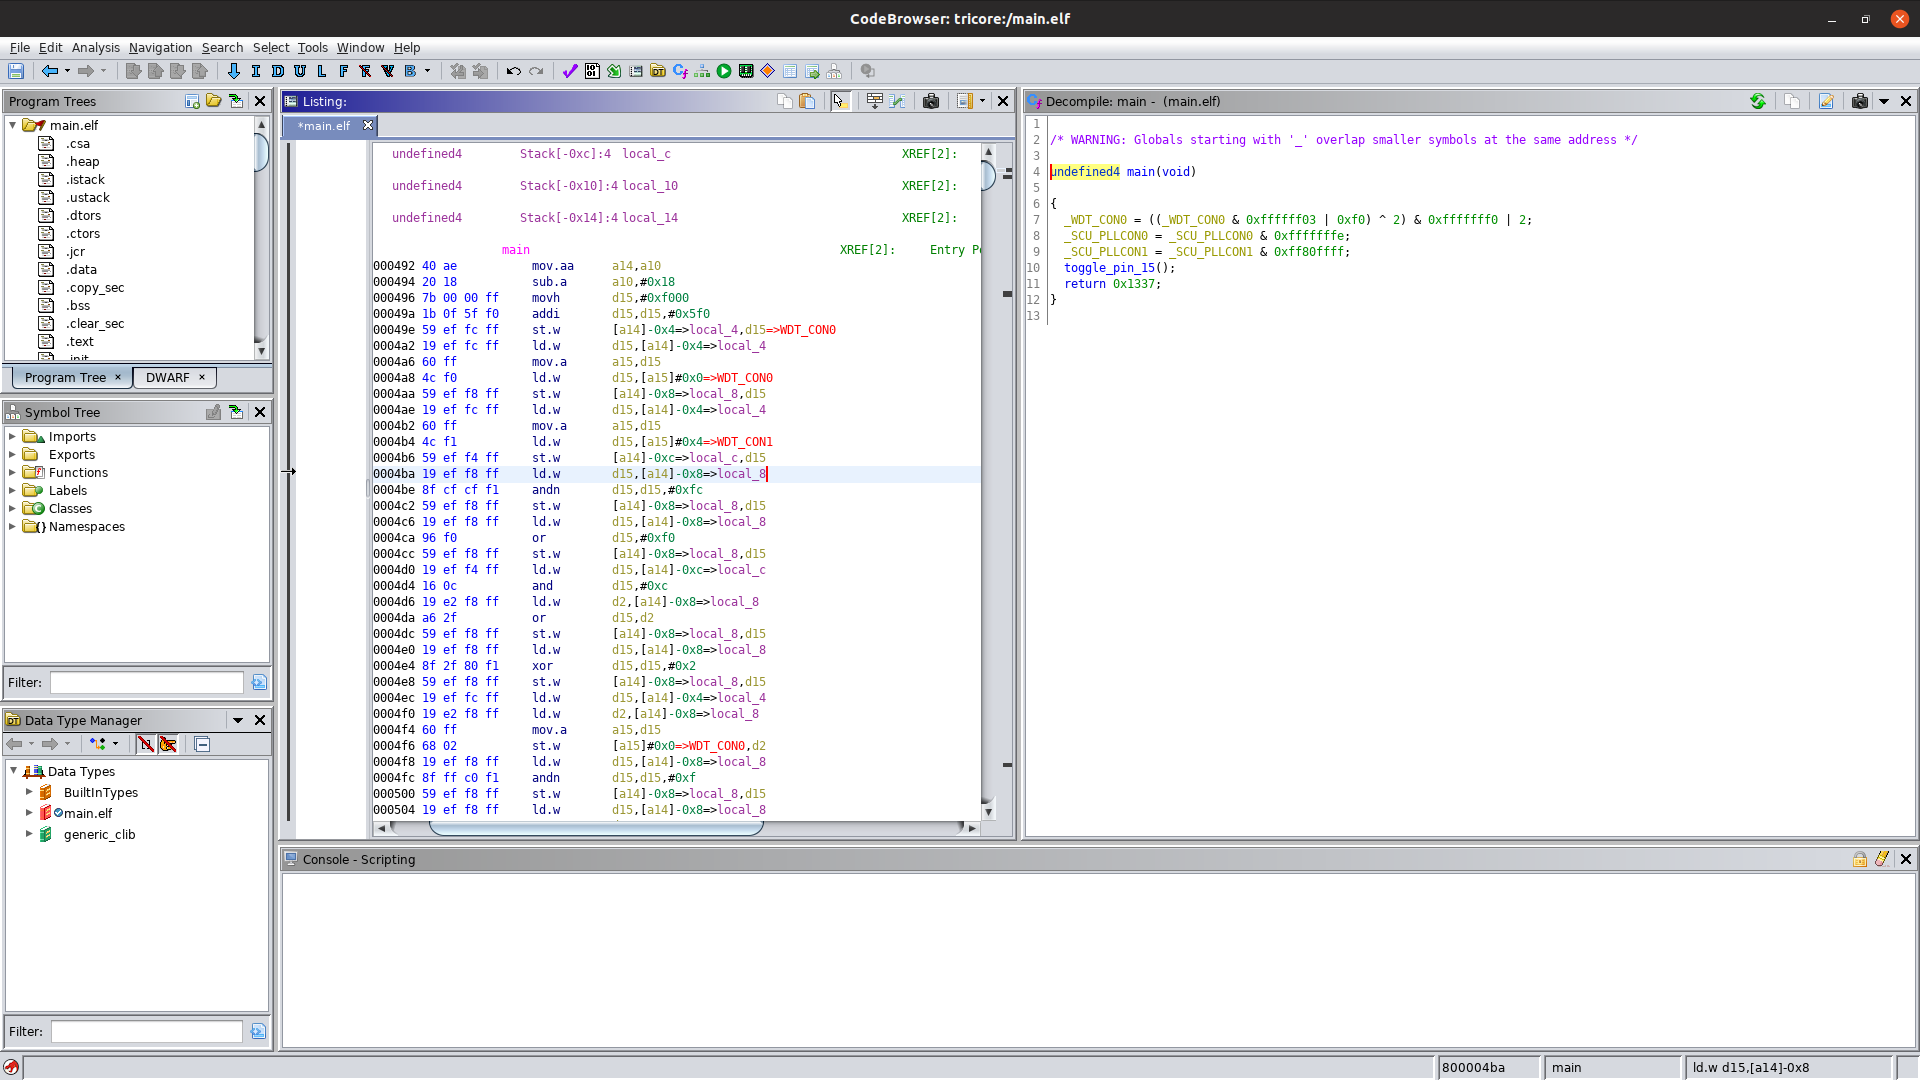Viewport: 1920px width, 1080px height.
Task: Select the Classes folder in Symbol Tree
Action: tap(70, 509)
